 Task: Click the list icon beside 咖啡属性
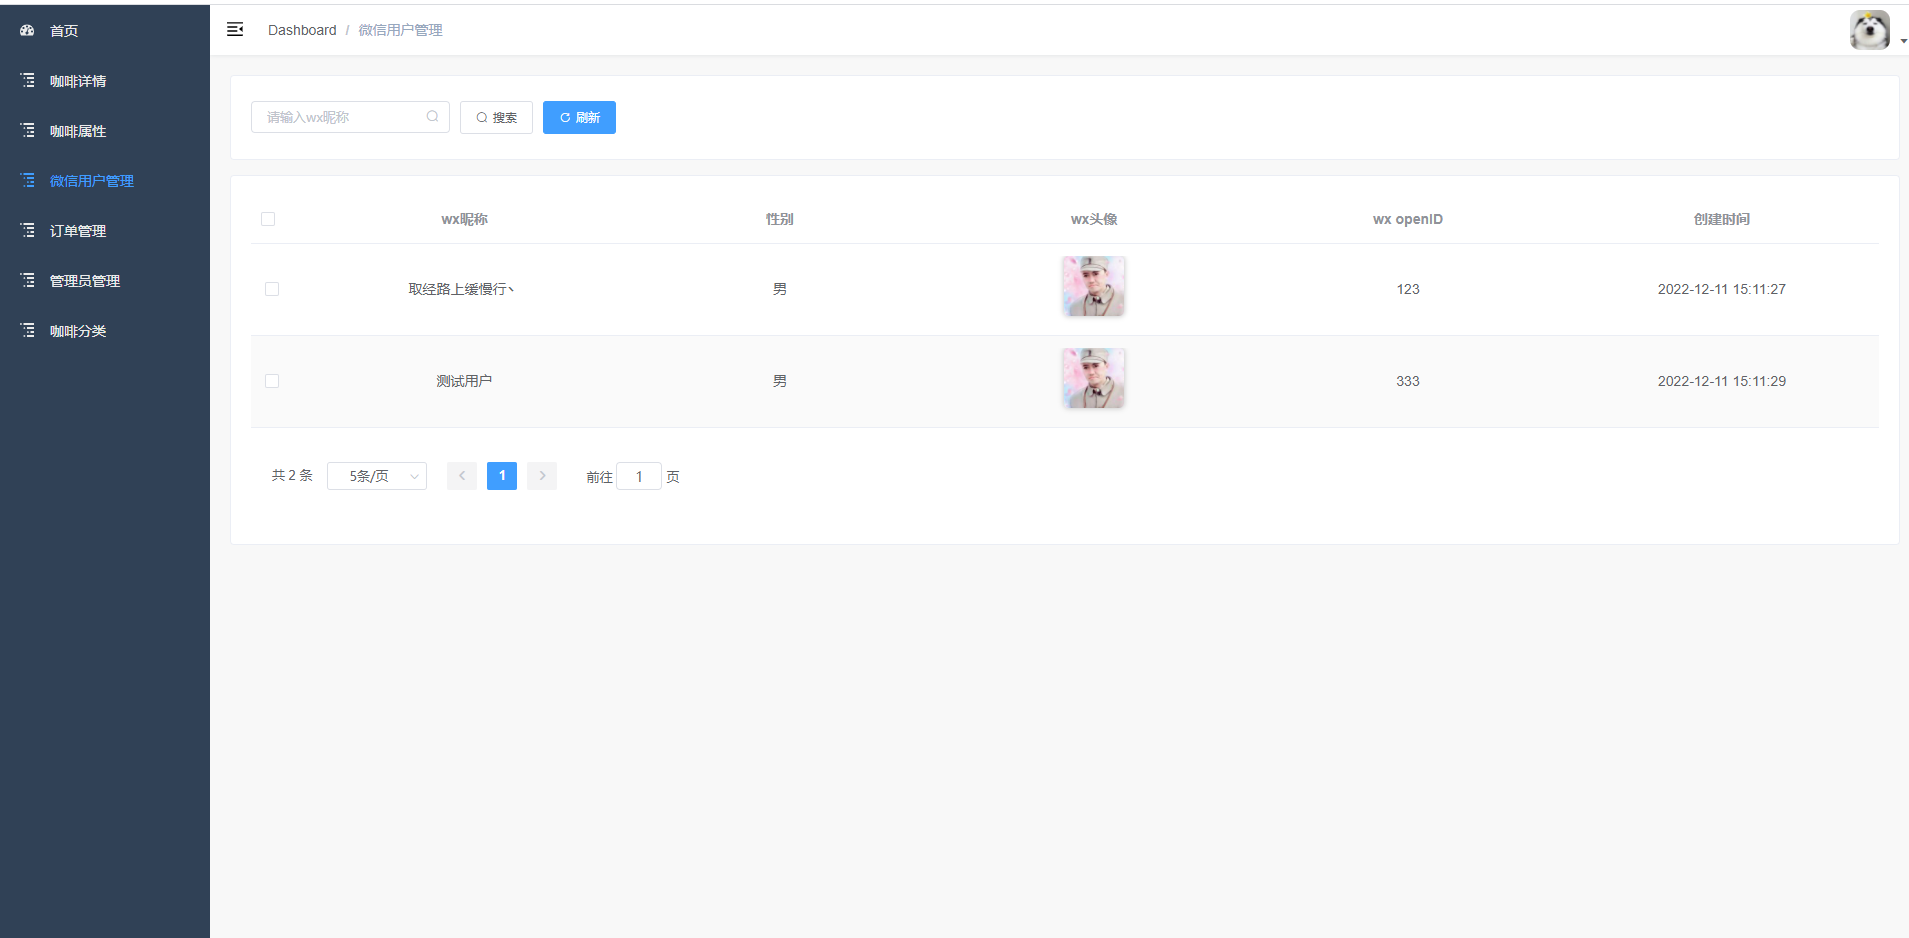click(28, 130)
